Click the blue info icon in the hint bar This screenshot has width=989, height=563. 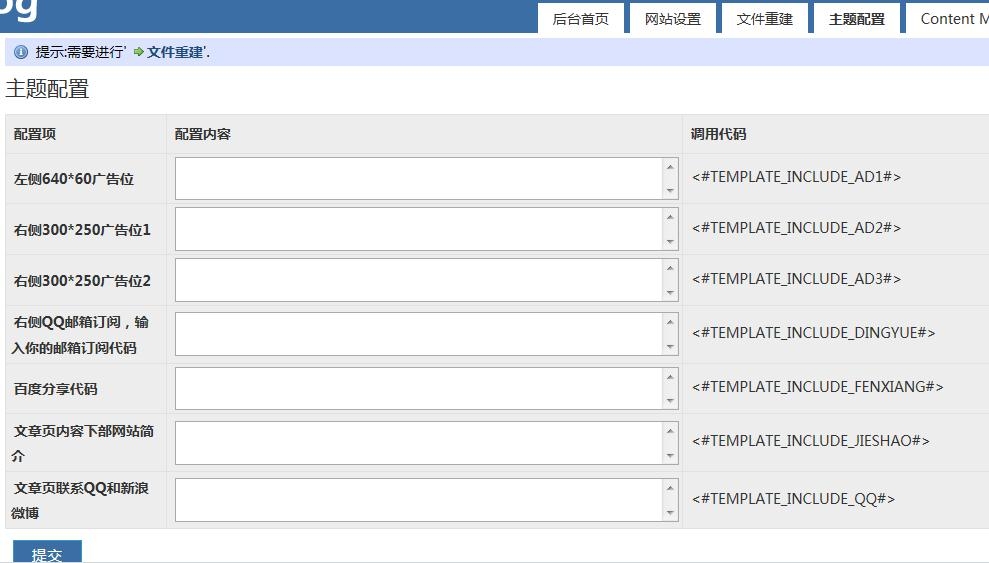coord(21,52)
